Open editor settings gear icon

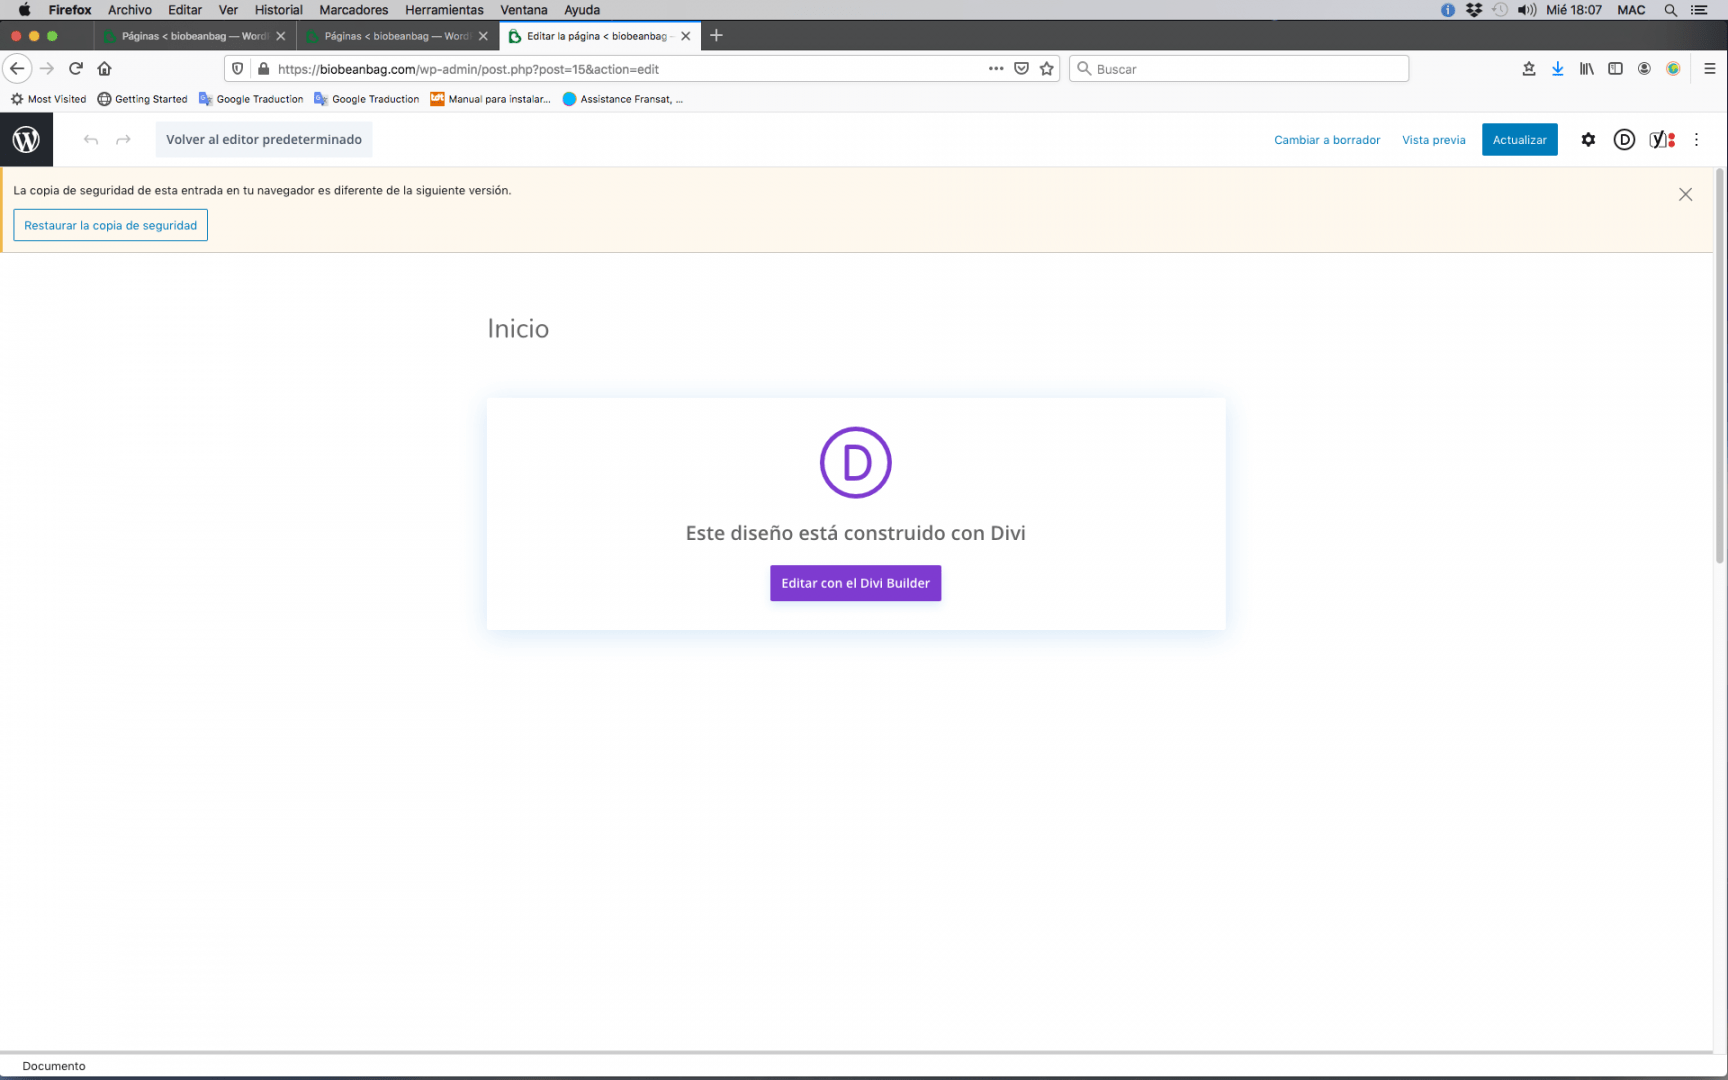pos(1588,140)
